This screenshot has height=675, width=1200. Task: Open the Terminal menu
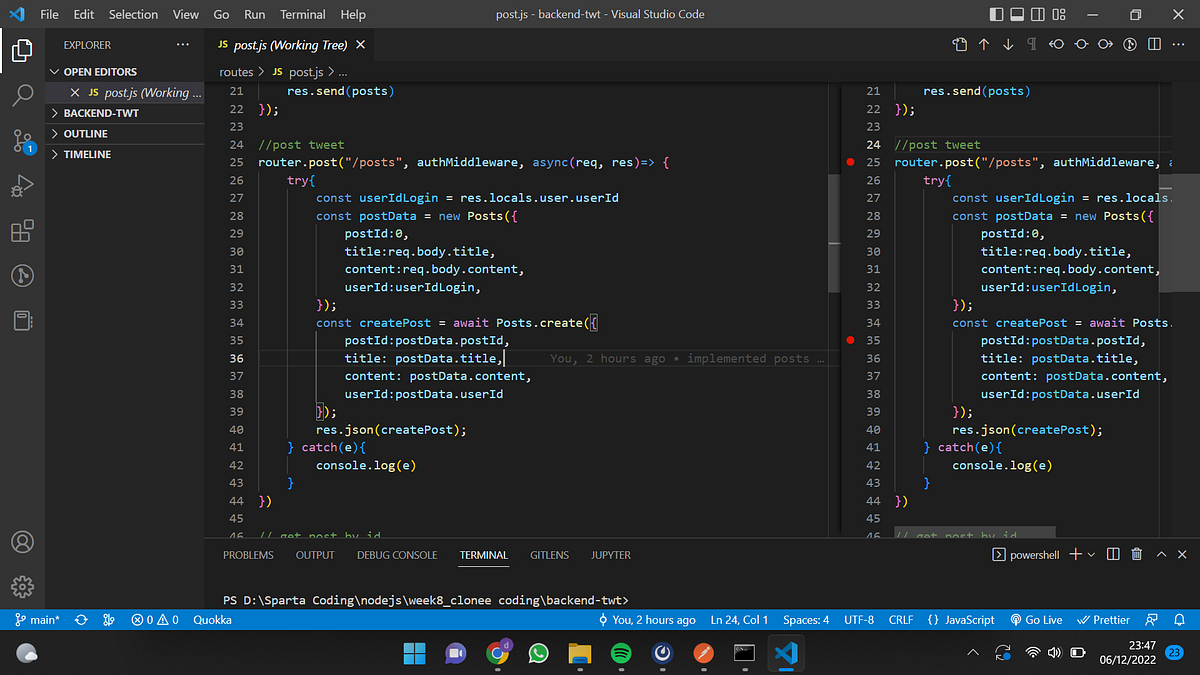click(x=302, y=15)
